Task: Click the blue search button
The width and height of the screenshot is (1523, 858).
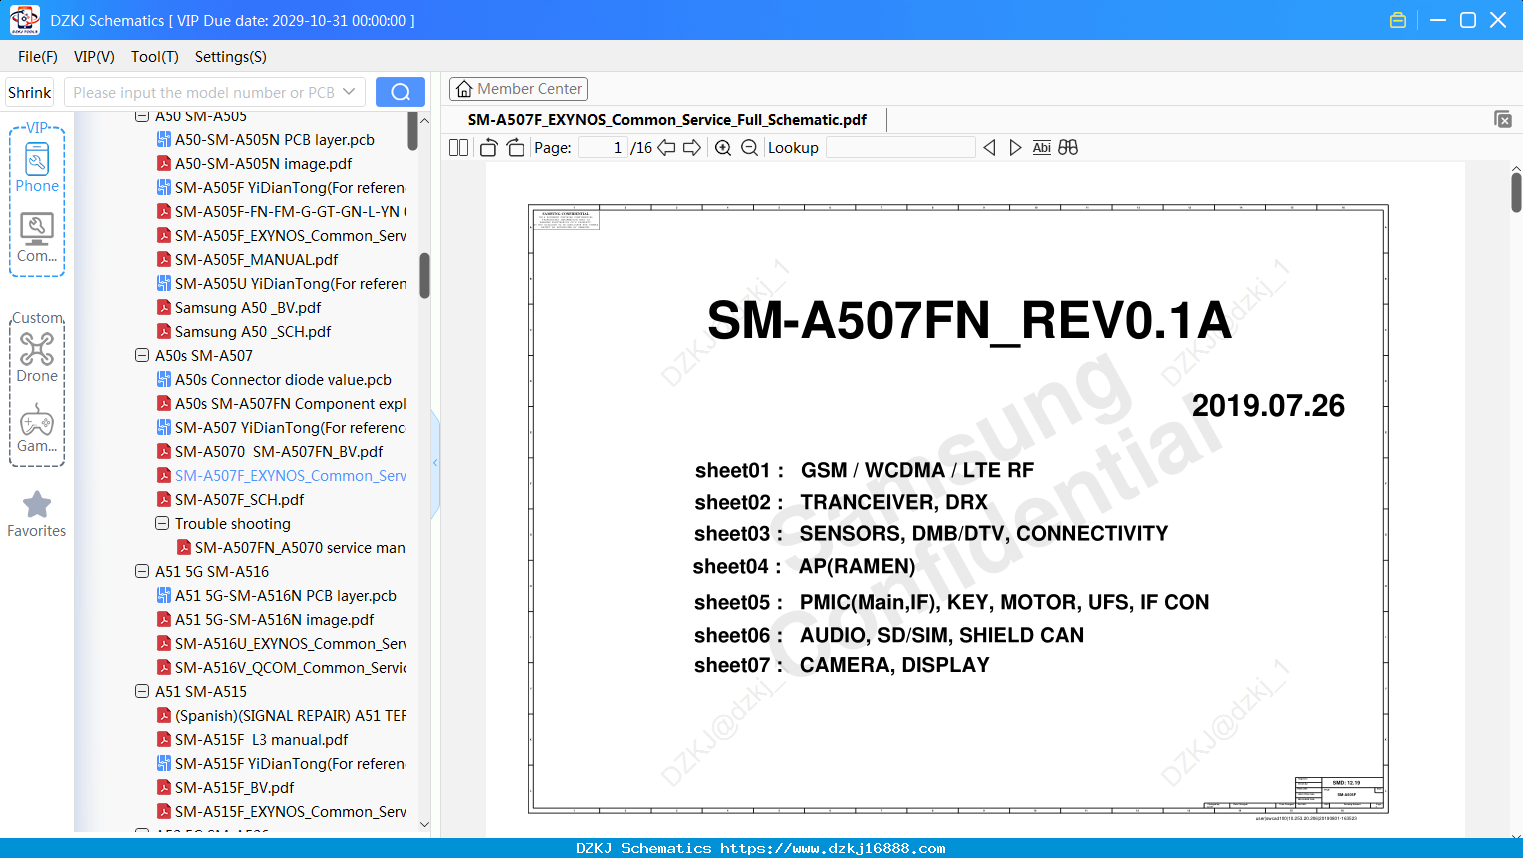Action: pyautogui.click(x=400, y=92)
